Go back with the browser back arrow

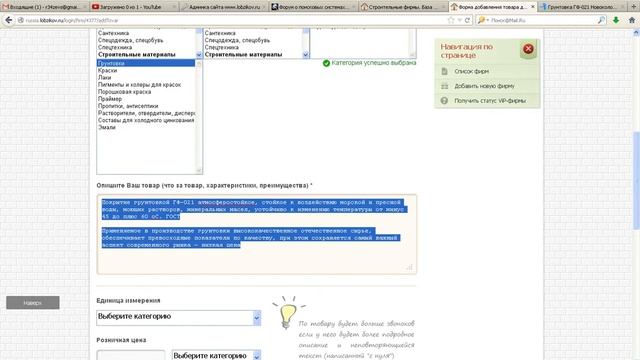(x=9, y=20)
